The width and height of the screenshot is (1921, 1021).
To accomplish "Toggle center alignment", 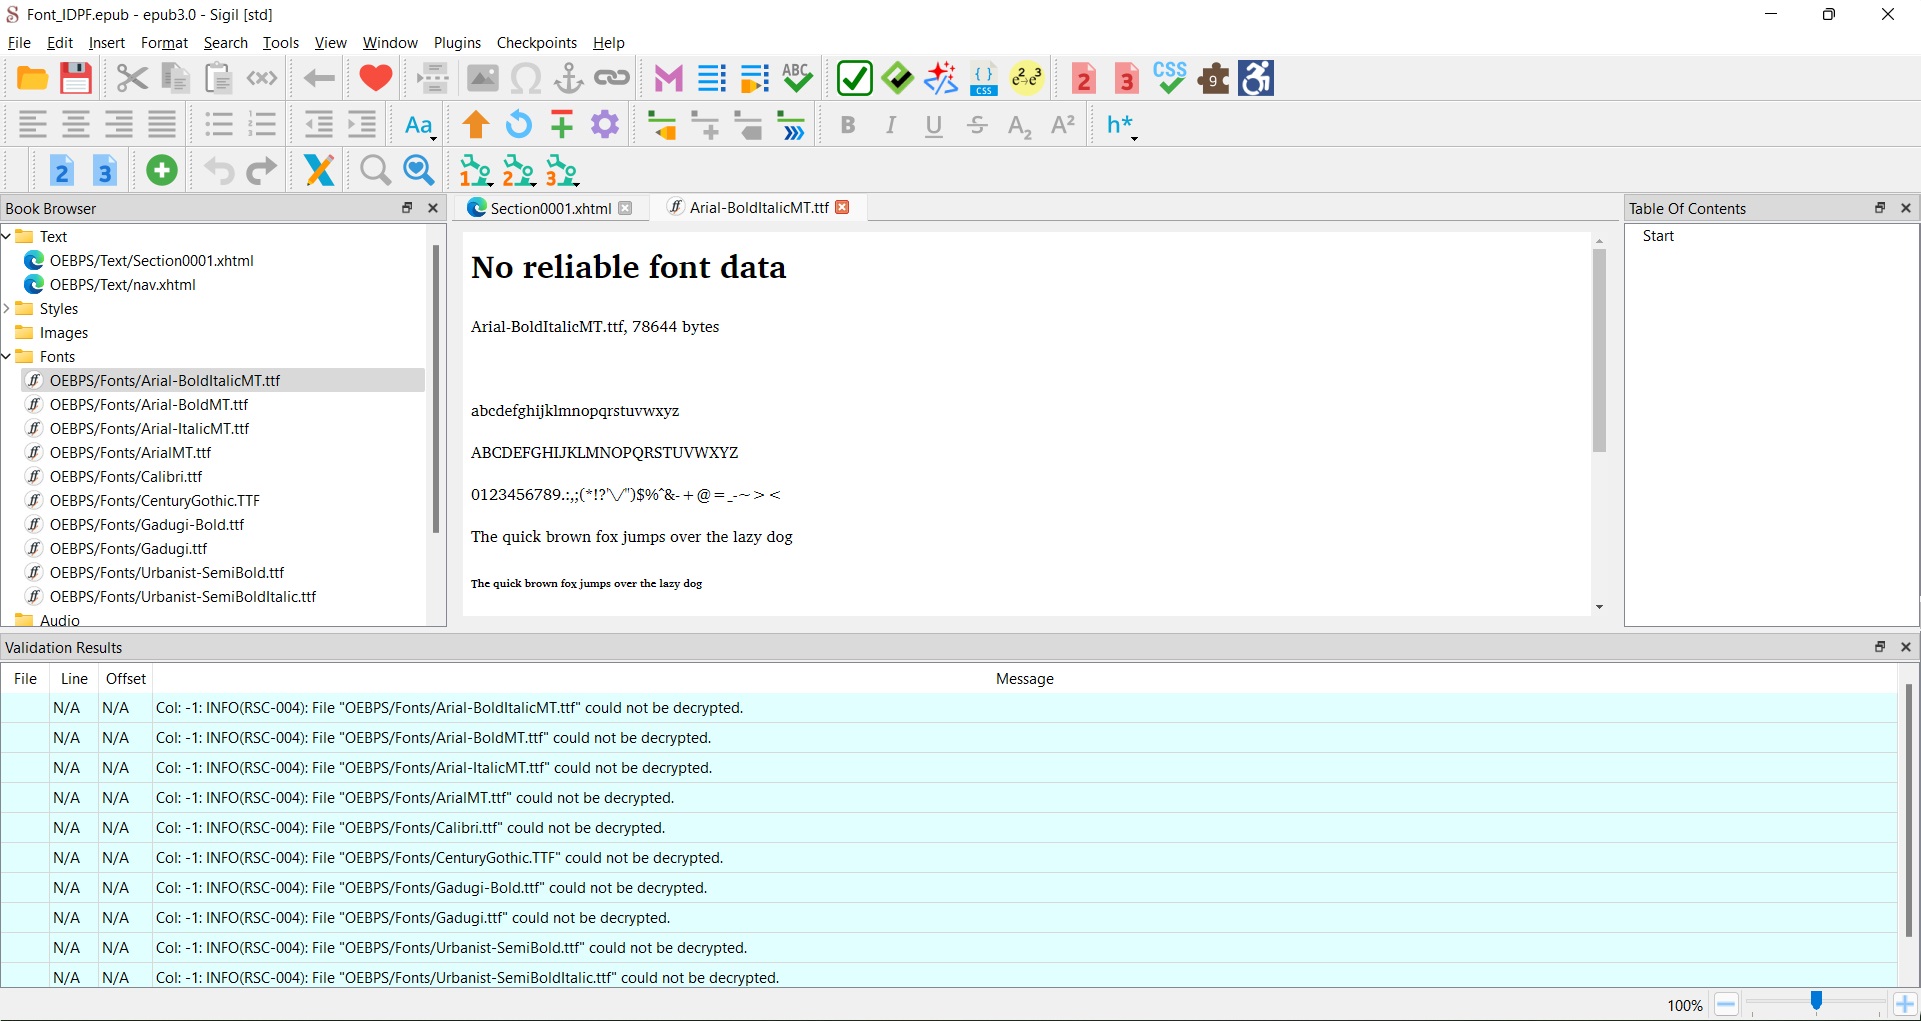I will point(76,125).
